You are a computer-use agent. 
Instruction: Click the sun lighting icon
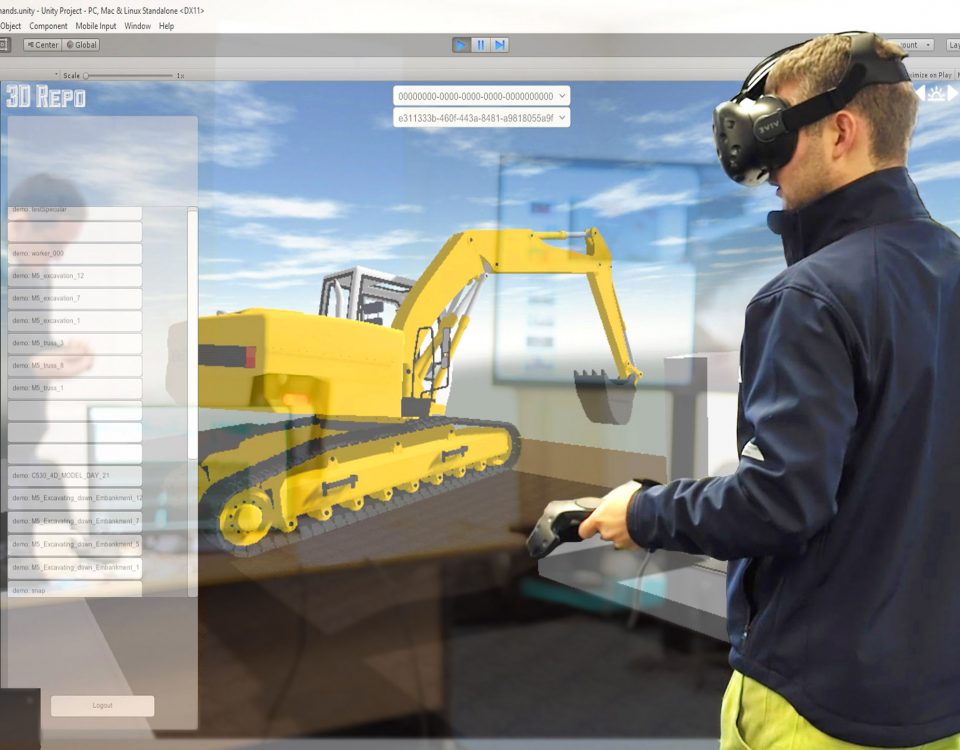coord(936,93)
